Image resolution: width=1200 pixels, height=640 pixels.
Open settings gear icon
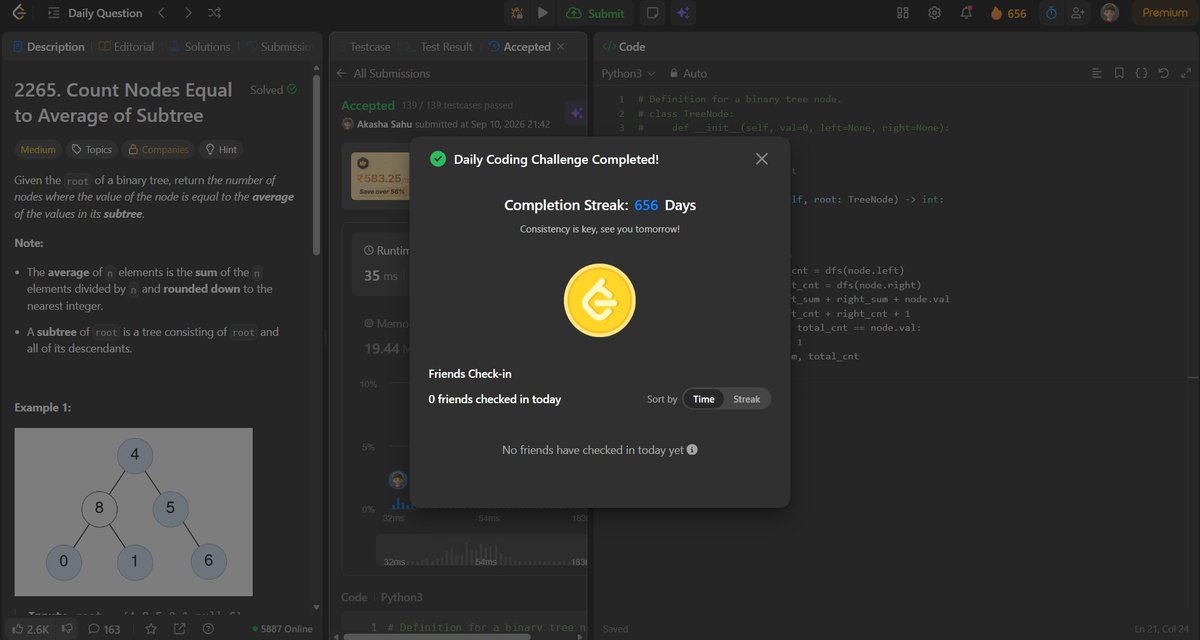tap(935, 13)
